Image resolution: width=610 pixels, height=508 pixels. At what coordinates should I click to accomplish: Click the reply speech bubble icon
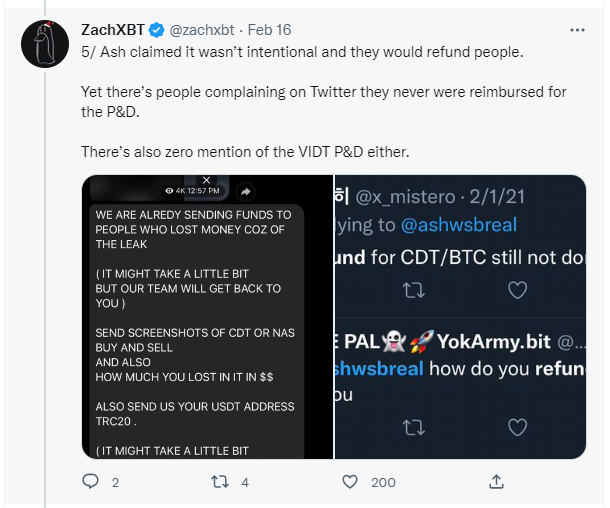tap(91, 482)
